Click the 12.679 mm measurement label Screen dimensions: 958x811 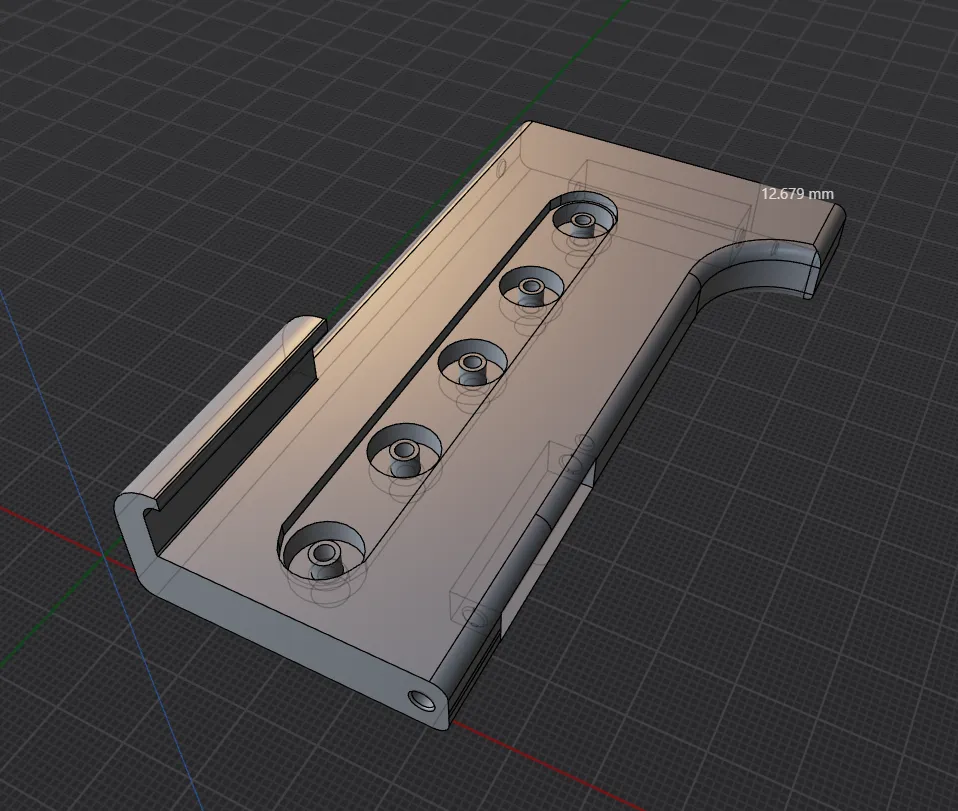[797, 194]
